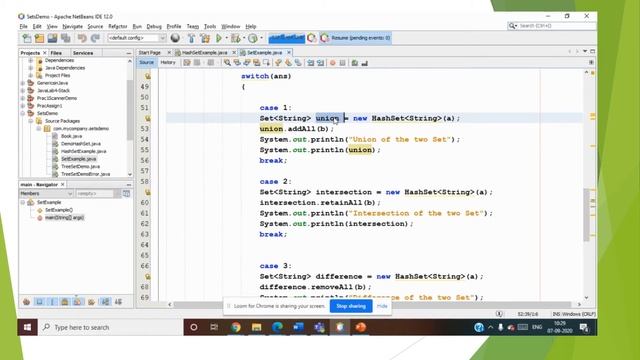
Task: Click the Windows taskbar search box
Action: click(110, 327)
